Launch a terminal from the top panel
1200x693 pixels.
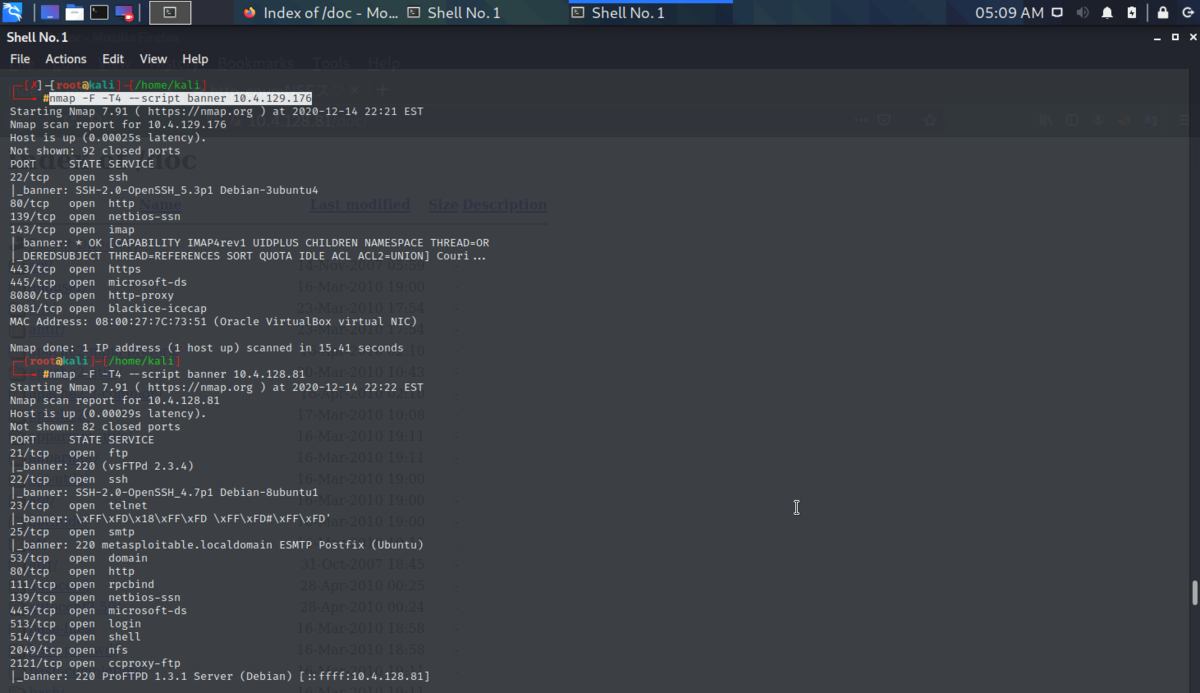pos(98,11)
